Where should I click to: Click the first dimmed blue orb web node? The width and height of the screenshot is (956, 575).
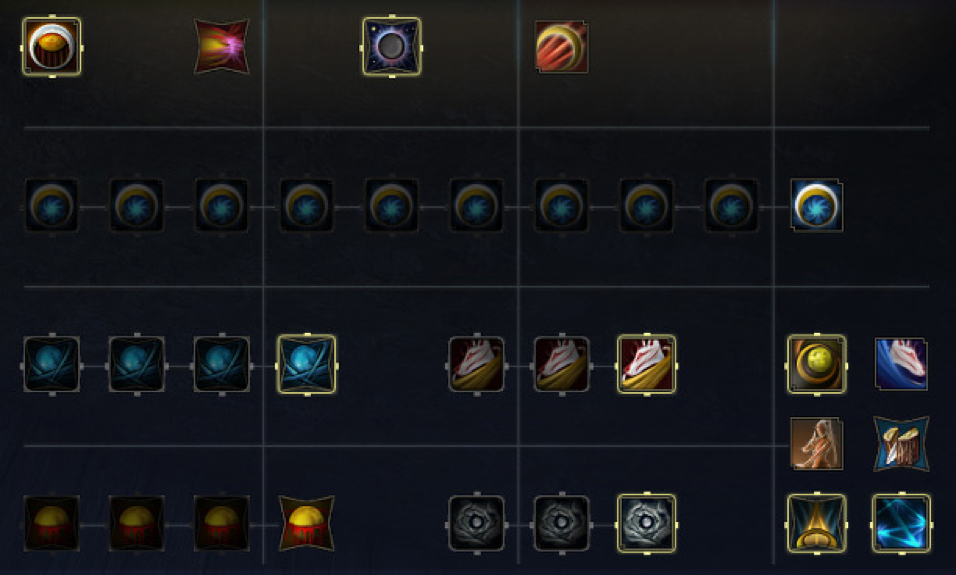52,364
